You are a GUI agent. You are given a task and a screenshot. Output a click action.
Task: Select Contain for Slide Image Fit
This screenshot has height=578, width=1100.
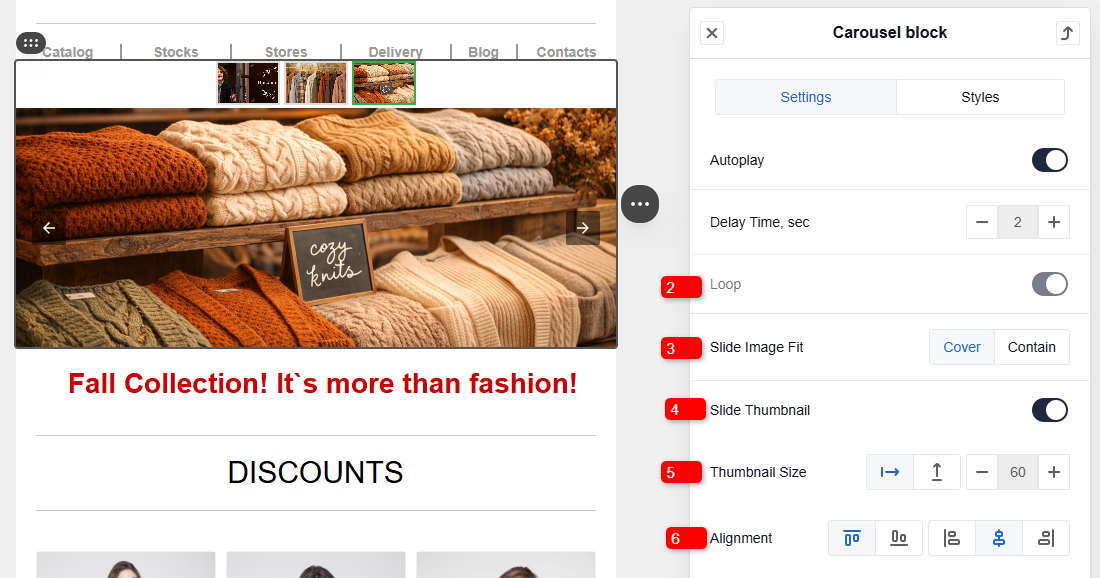1032,347
